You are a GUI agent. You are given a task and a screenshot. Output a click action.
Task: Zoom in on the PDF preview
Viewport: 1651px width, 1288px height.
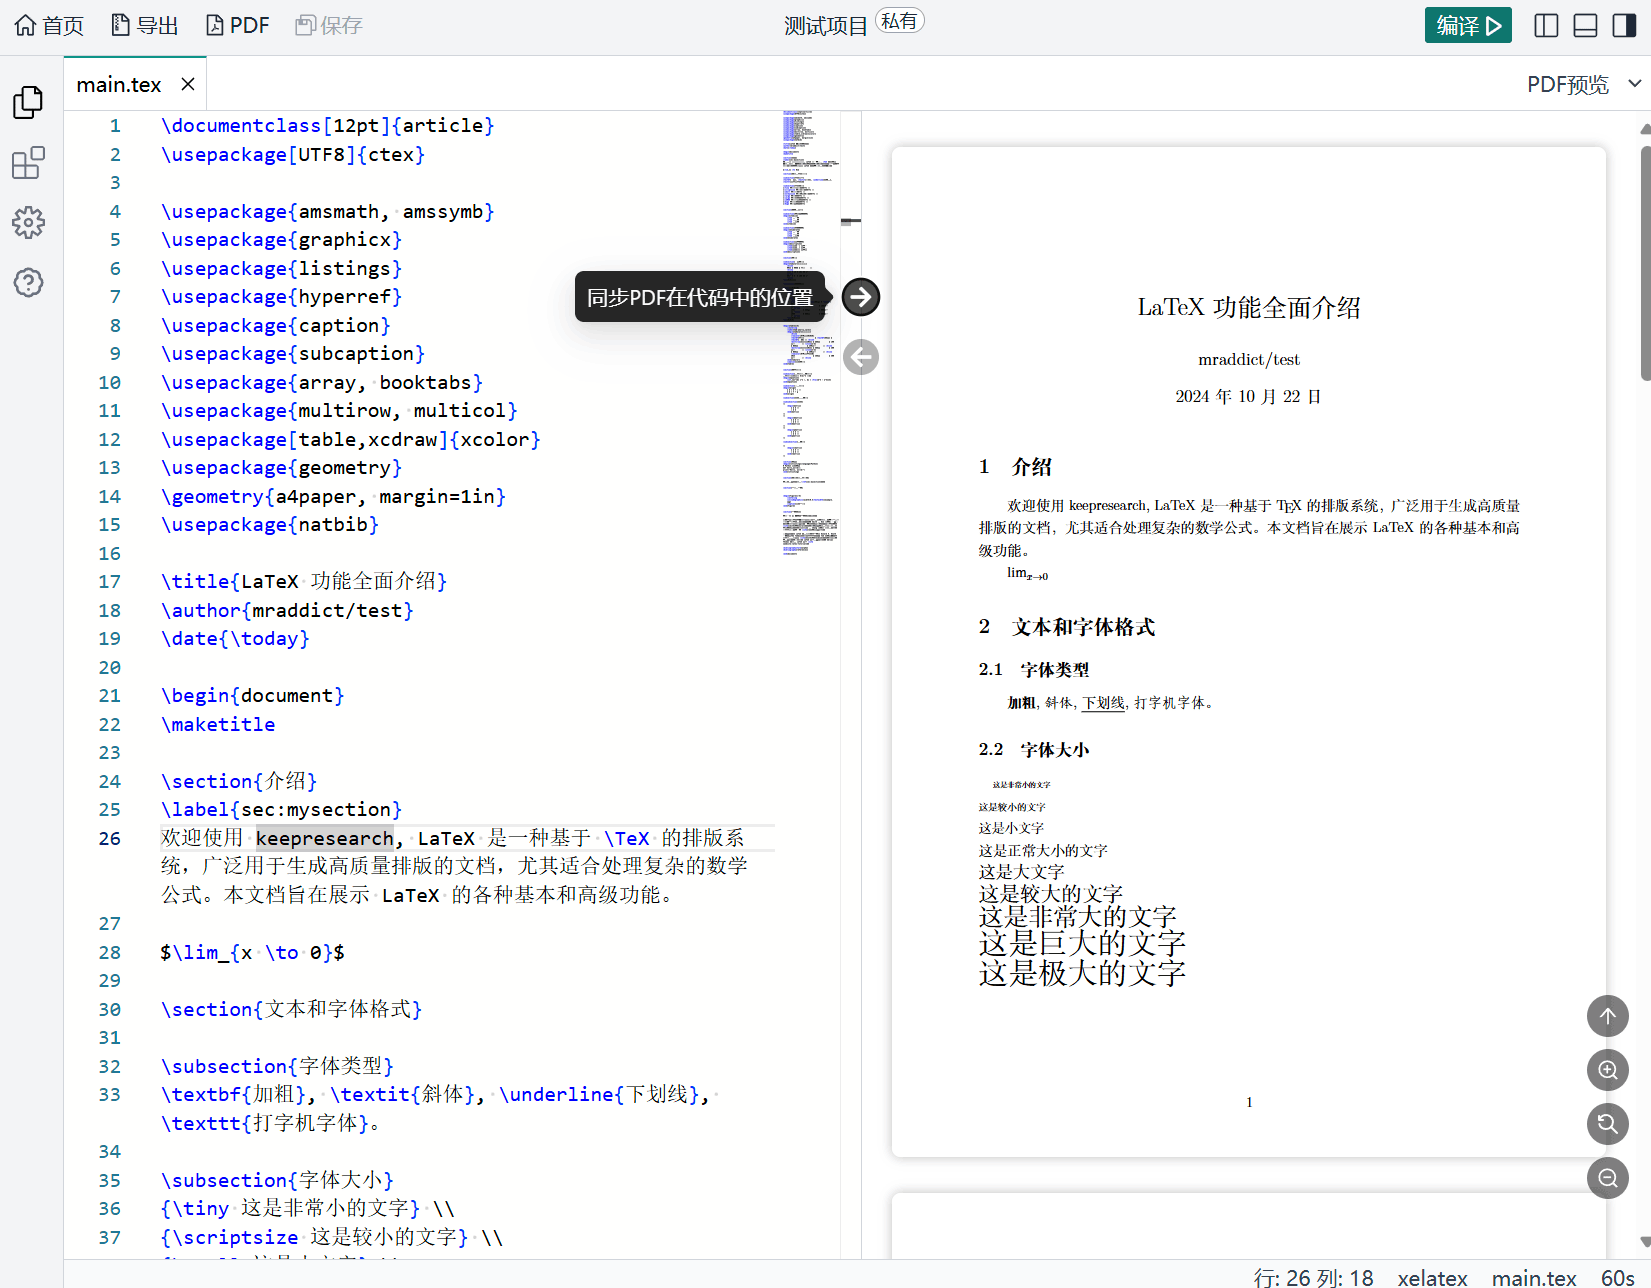point(1607,1070)
